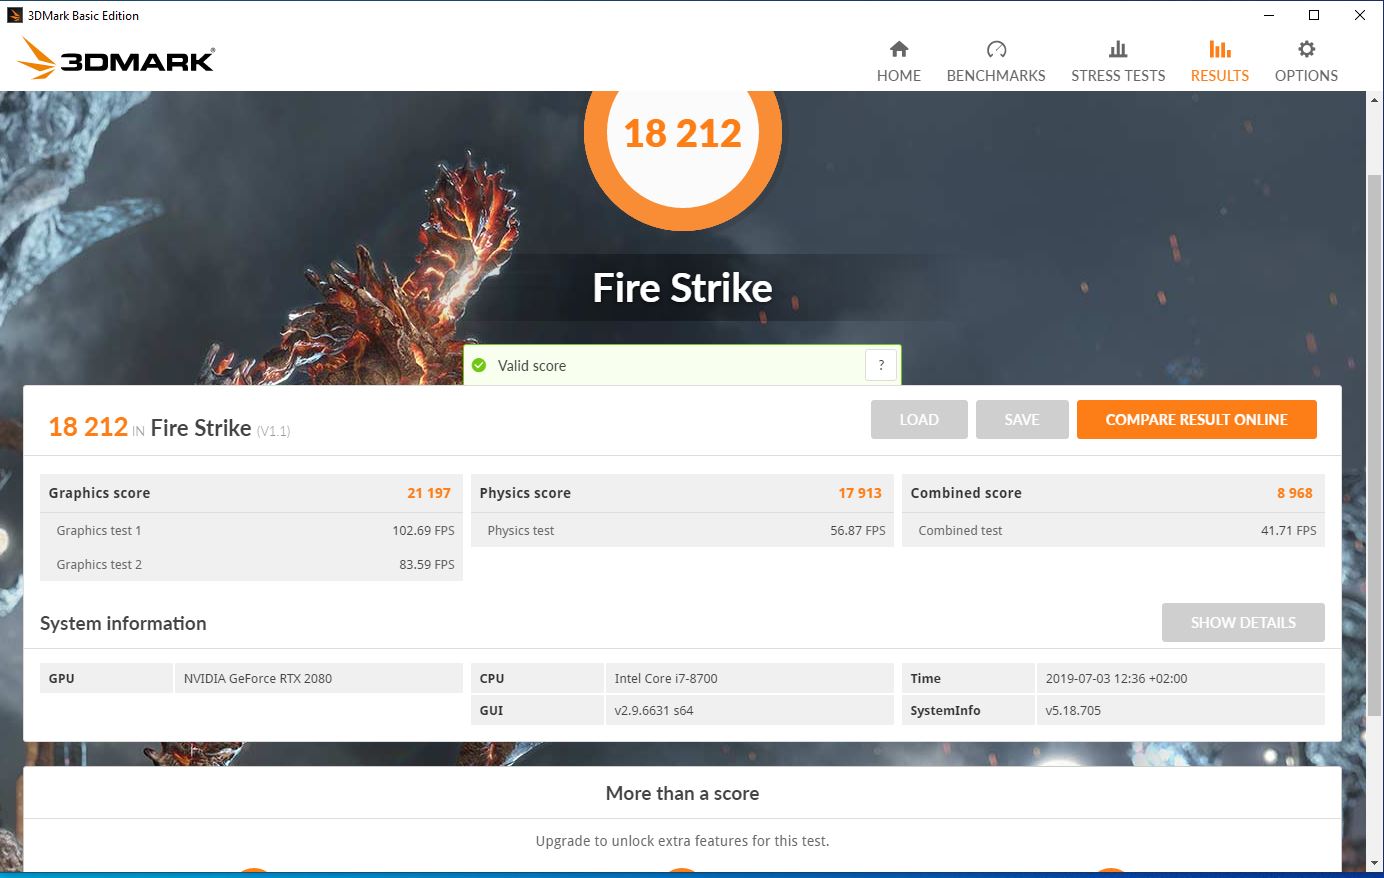Click Graphics test 1 102.69 FPS row
1384x878 pixels.
pos(251,530)
